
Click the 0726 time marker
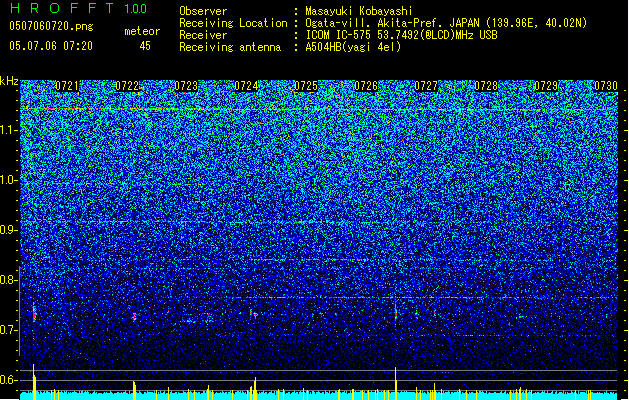pos(366,86)
